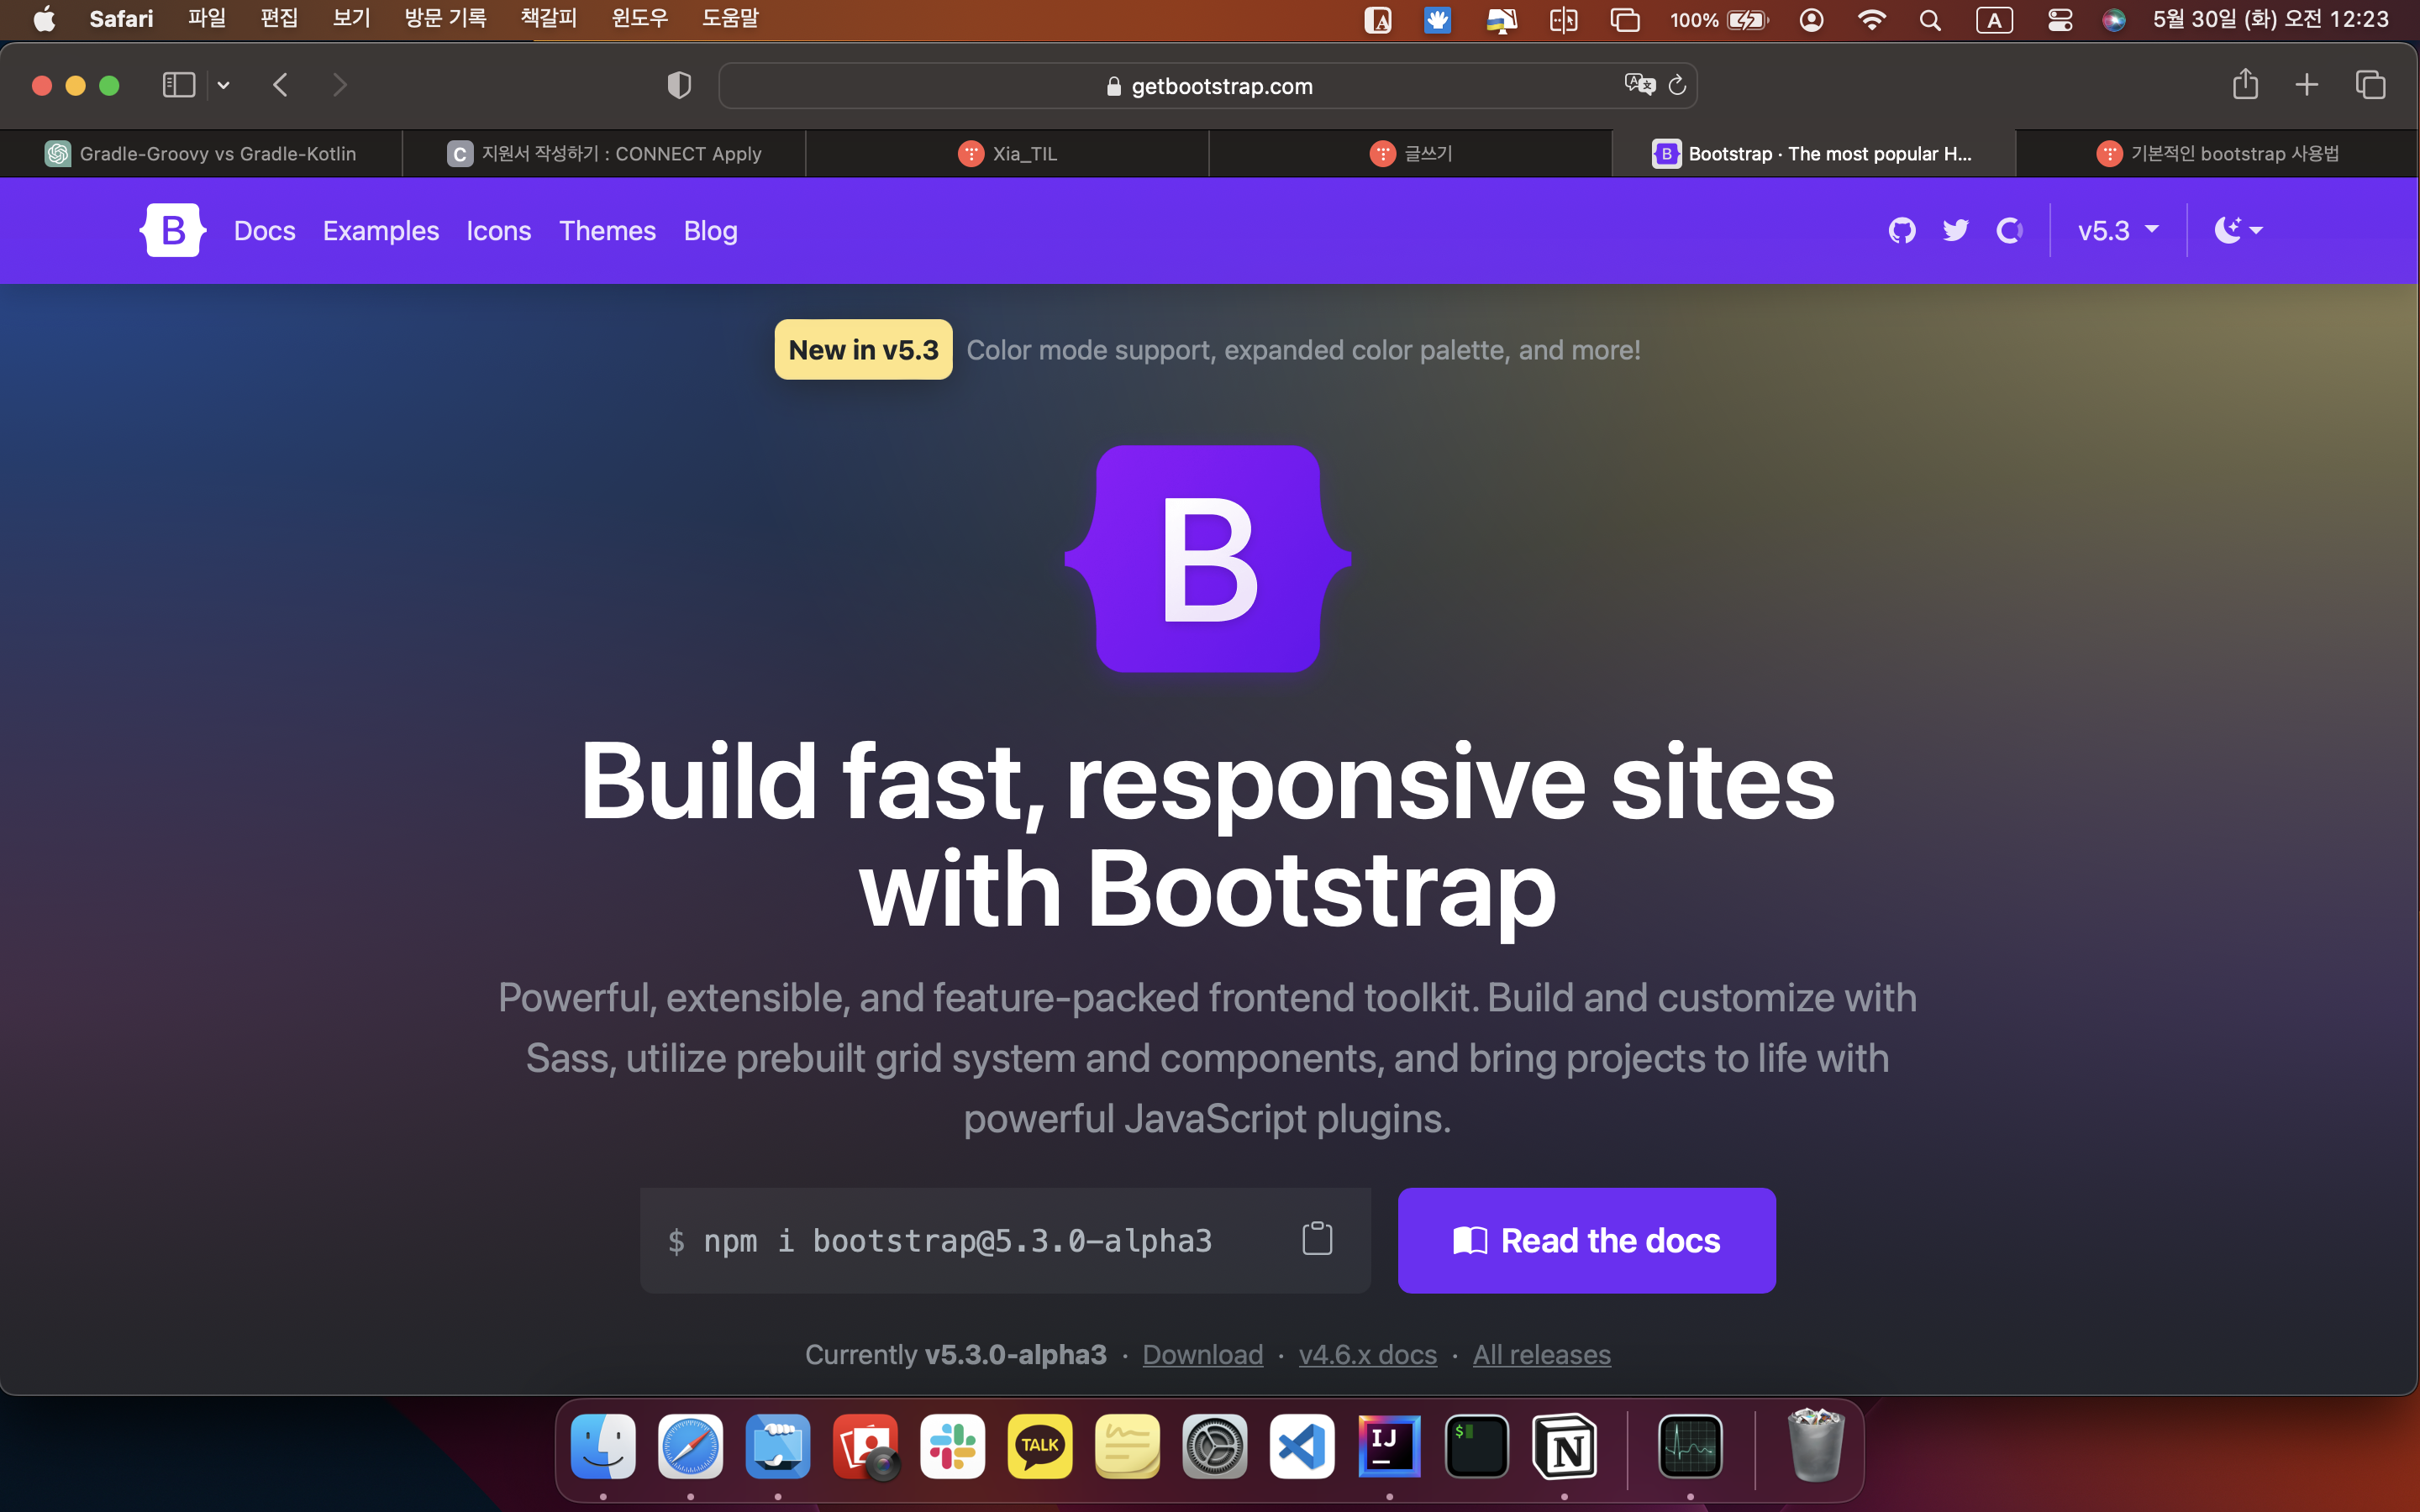Click the large Bootstrap B logo in the hero

[1208, 558]
